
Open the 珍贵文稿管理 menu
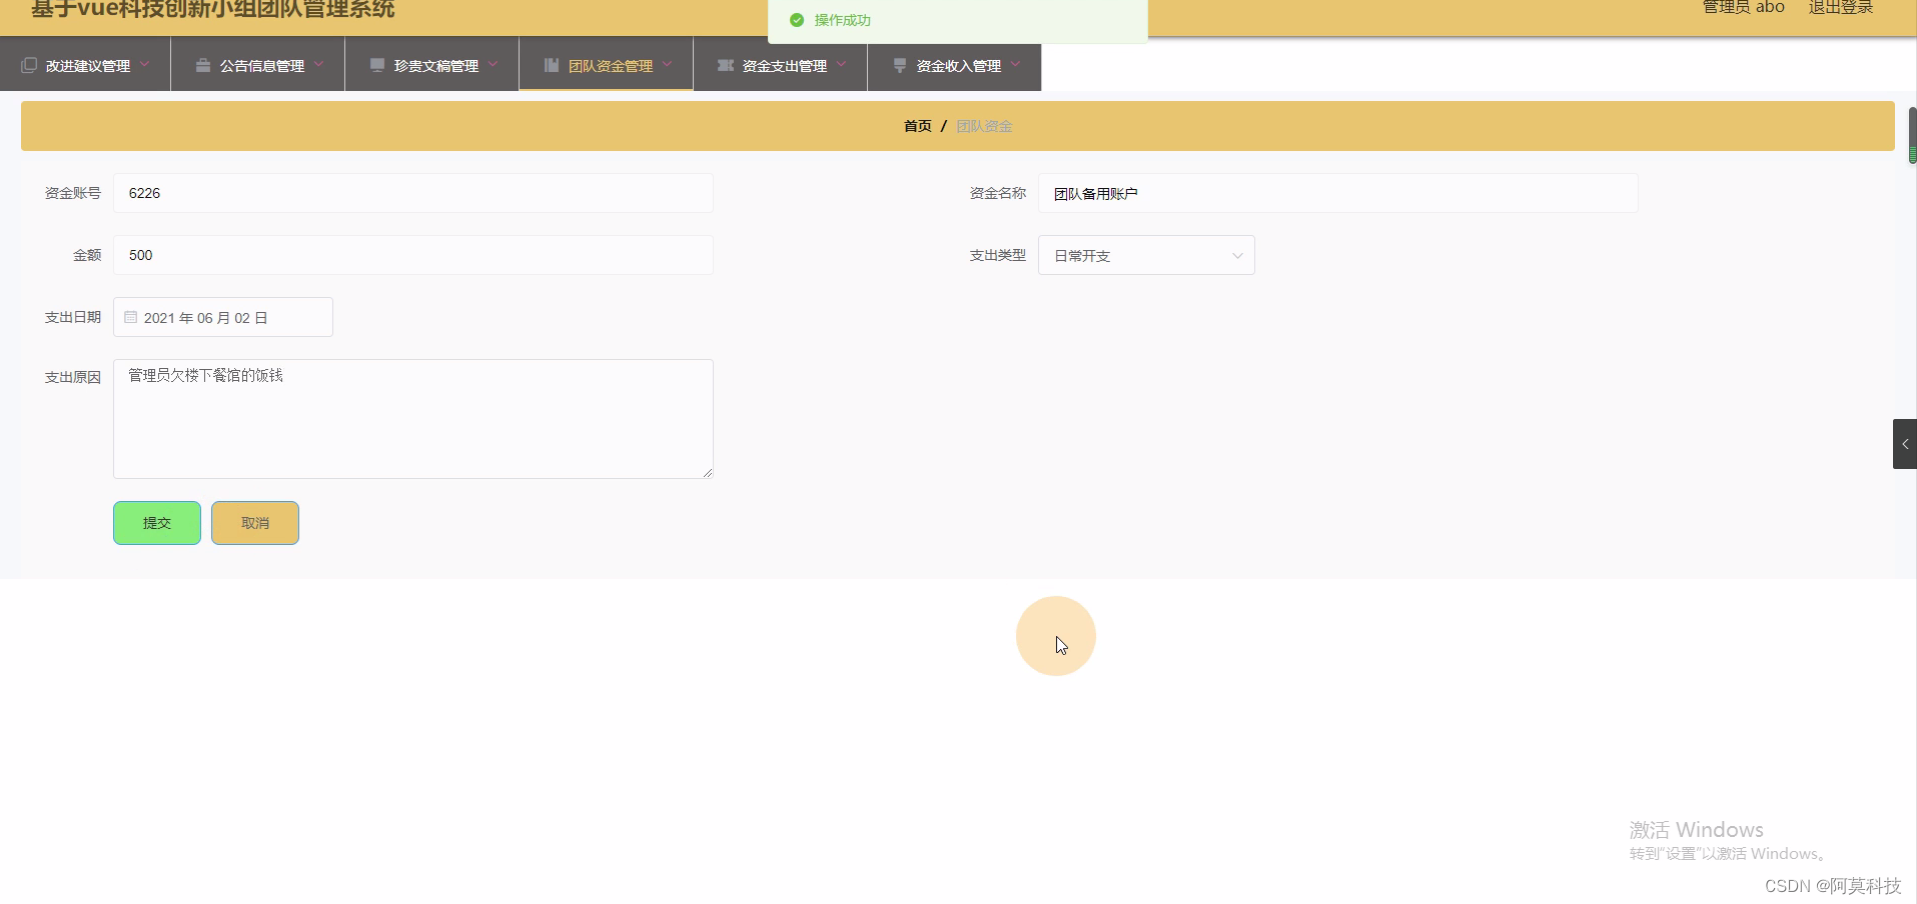click(x=432, y=65)
